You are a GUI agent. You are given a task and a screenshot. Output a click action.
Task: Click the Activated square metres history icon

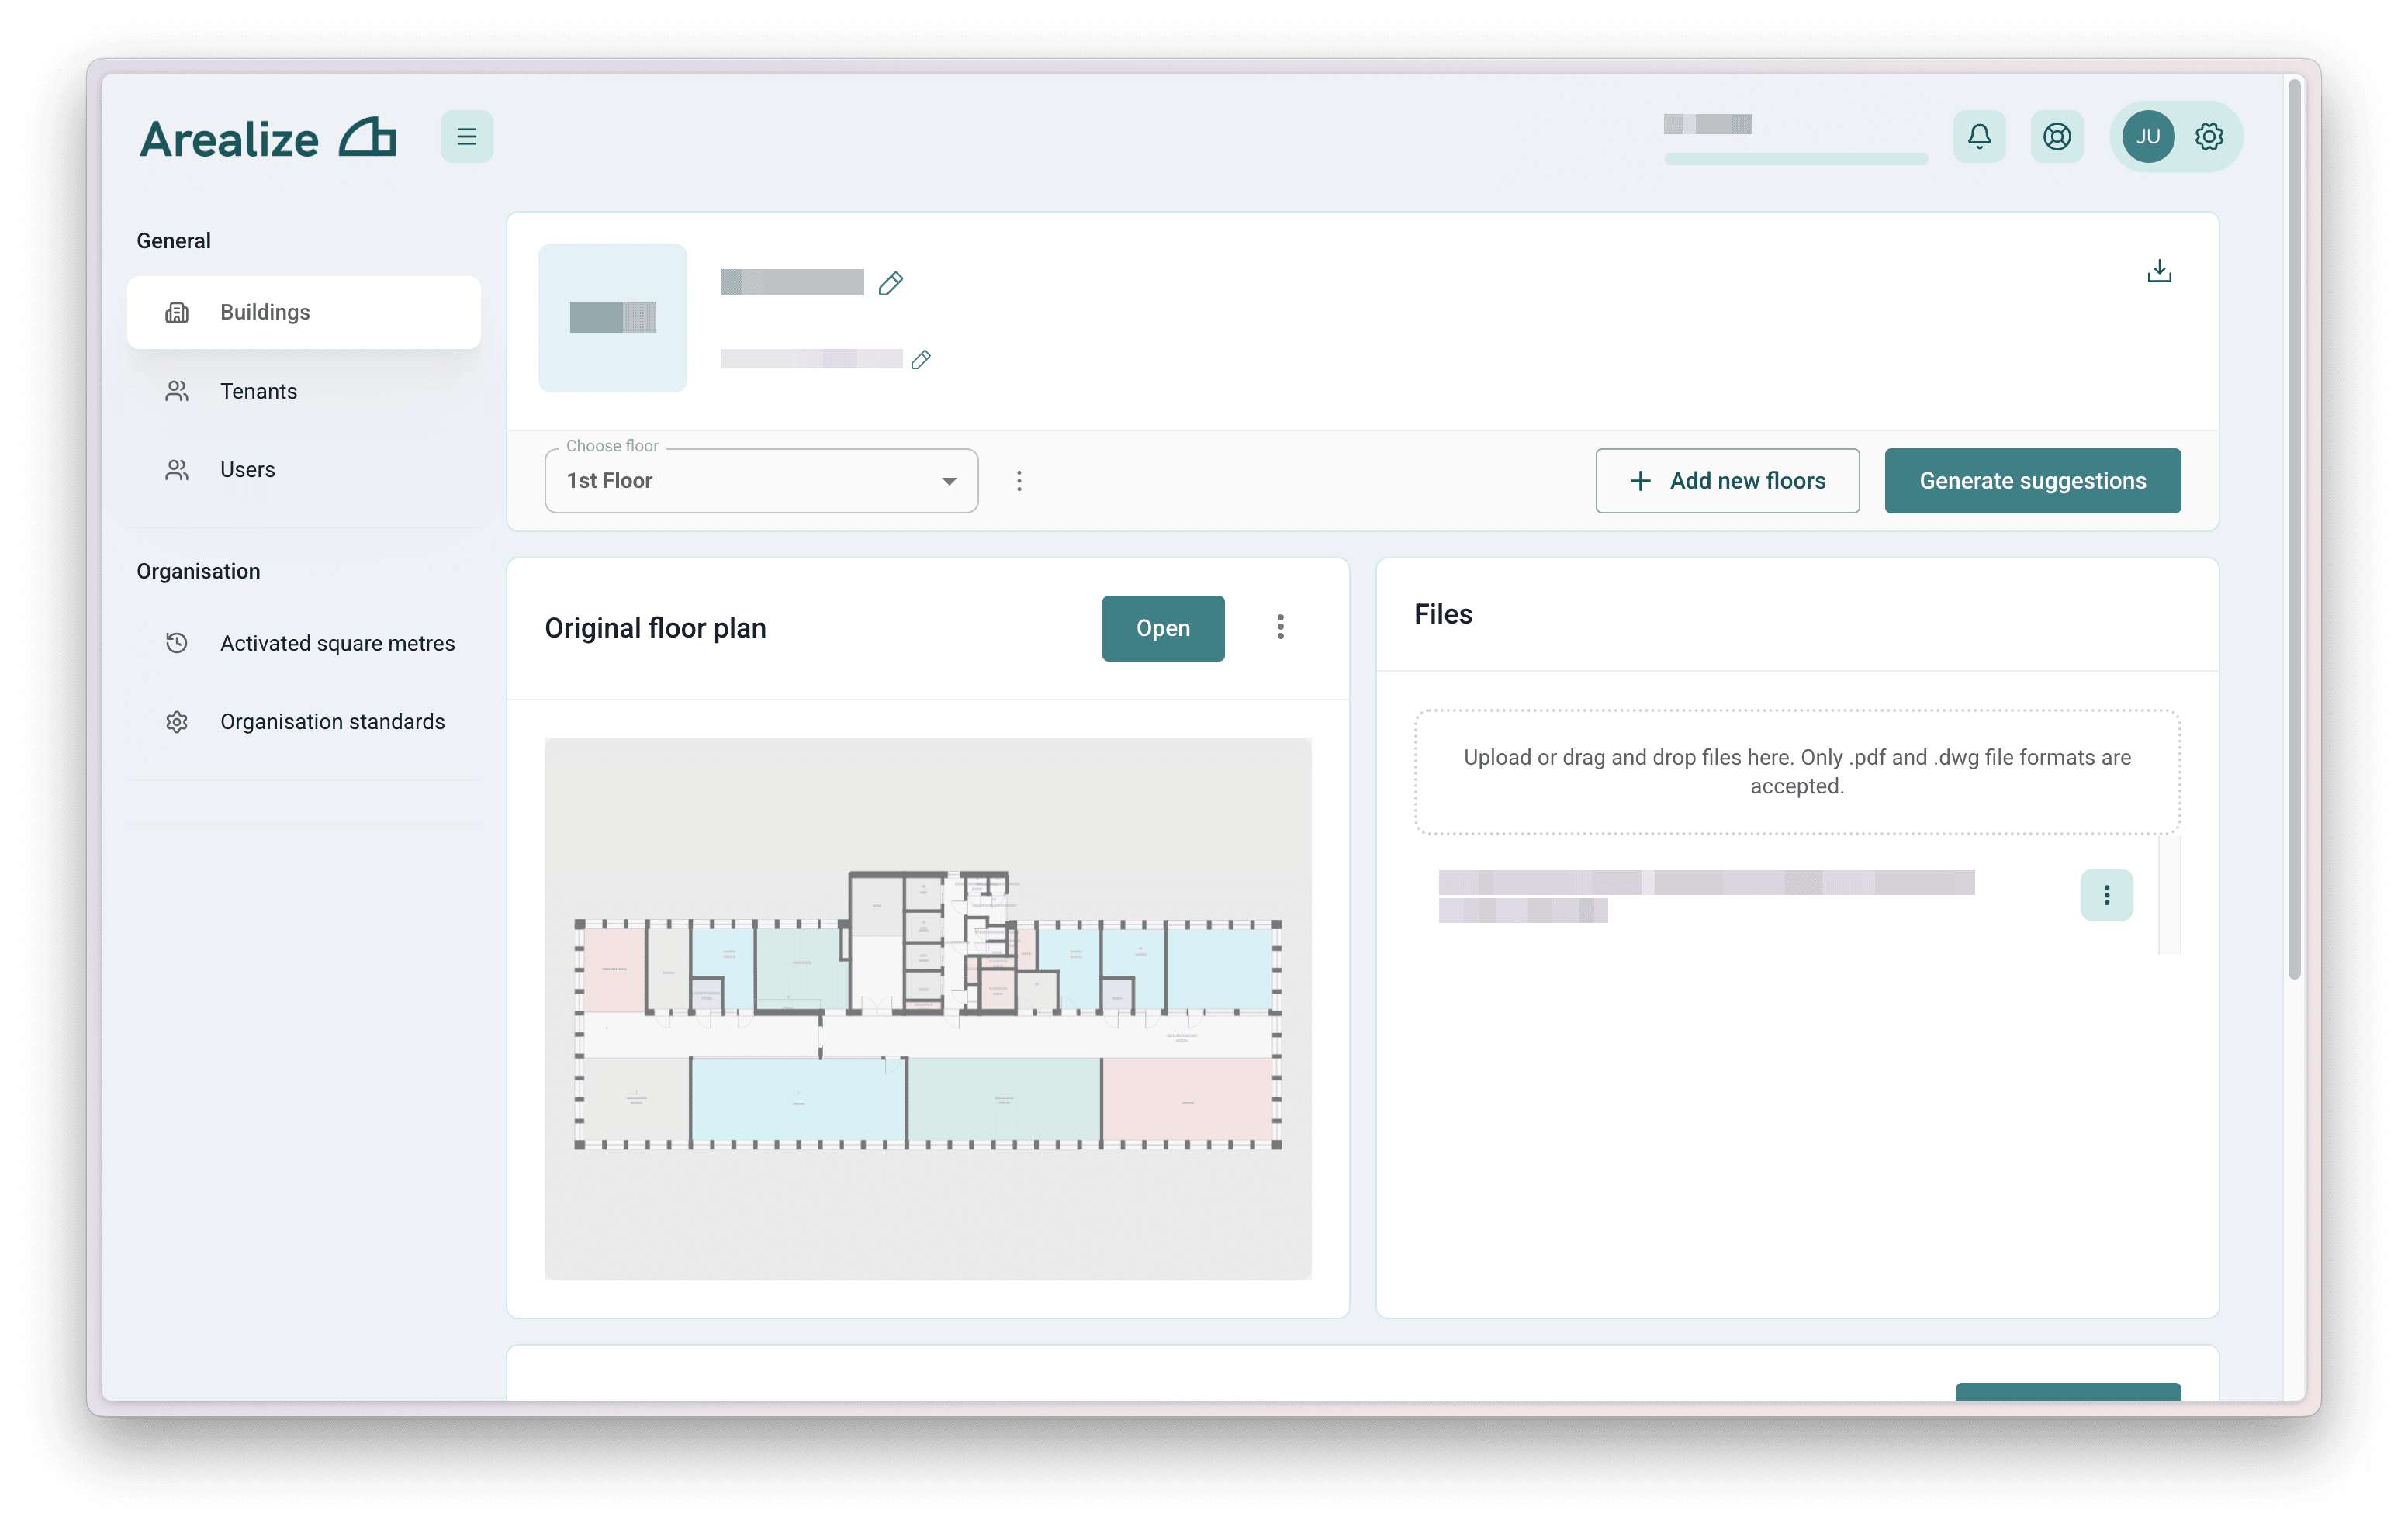point(177,643)
